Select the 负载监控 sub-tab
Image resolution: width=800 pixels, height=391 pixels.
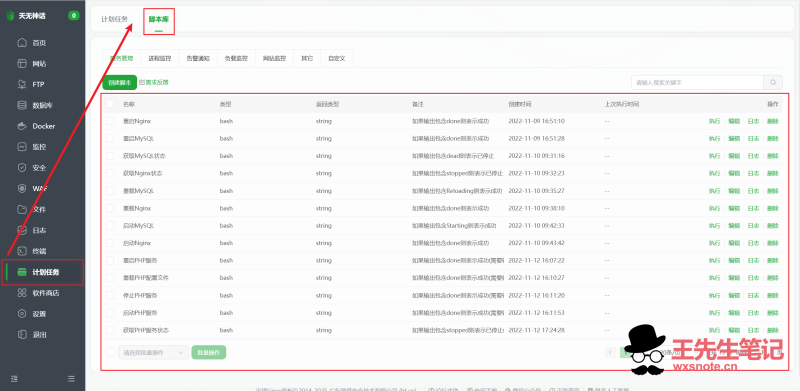236,59
